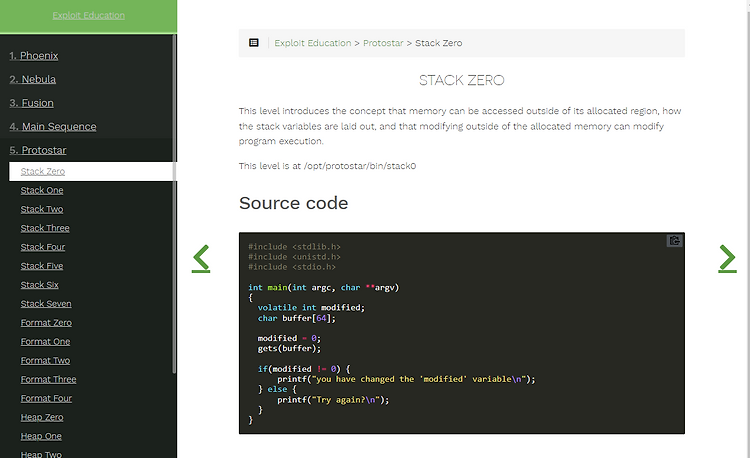
Task: Click the modified = 0; code line
Action: [289, 338]
